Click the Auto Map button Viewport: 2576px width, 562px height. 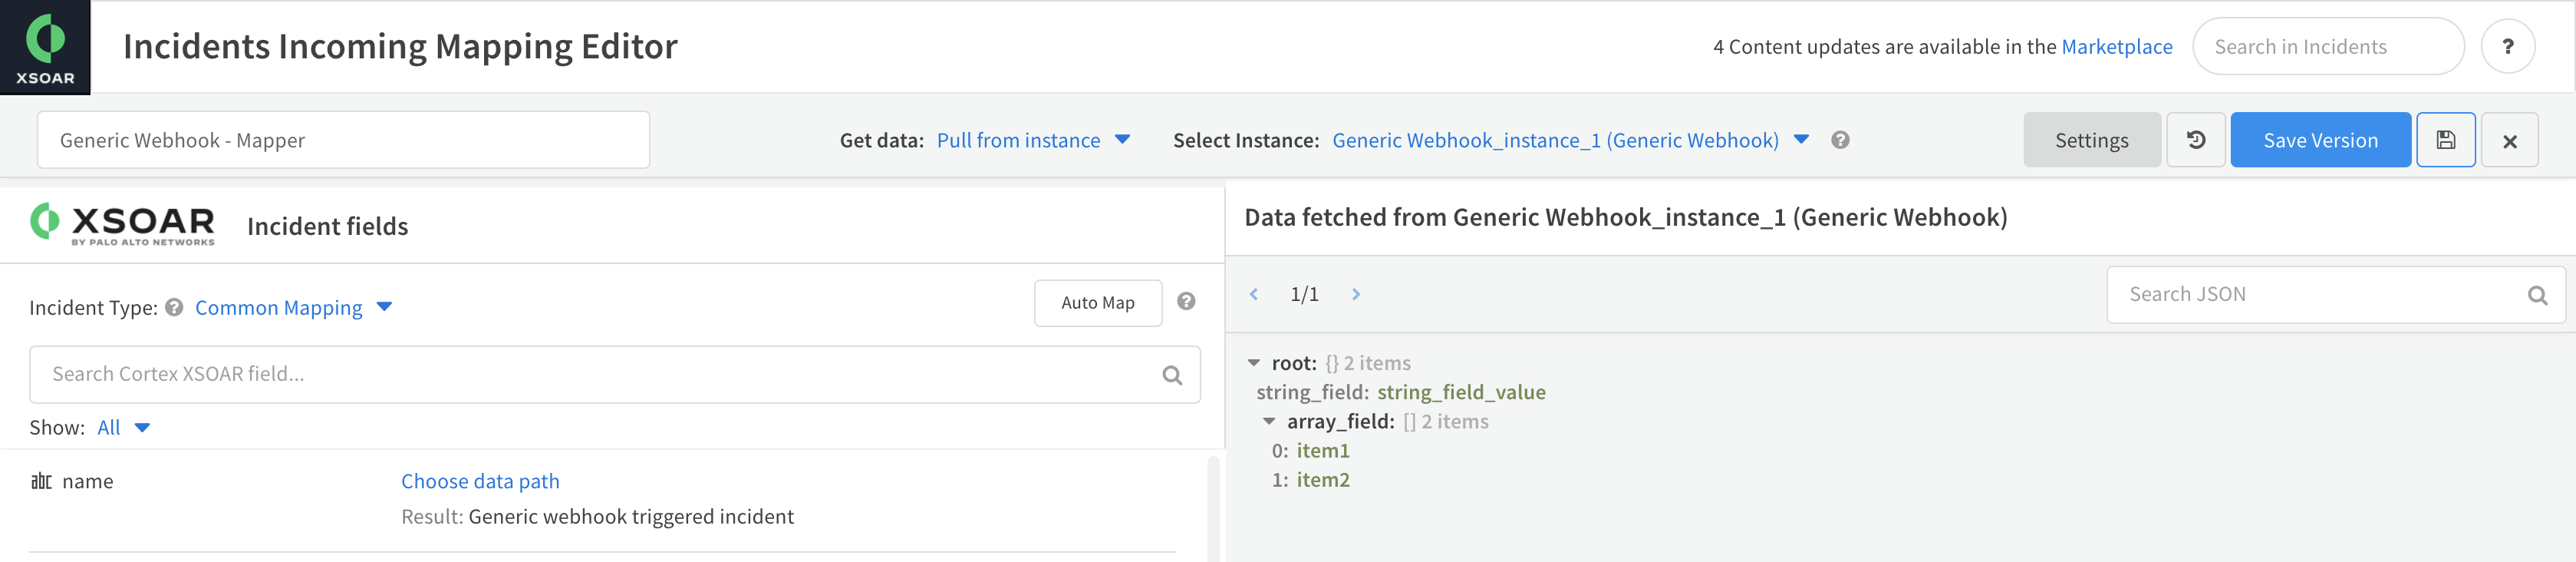coord(1097,303)
